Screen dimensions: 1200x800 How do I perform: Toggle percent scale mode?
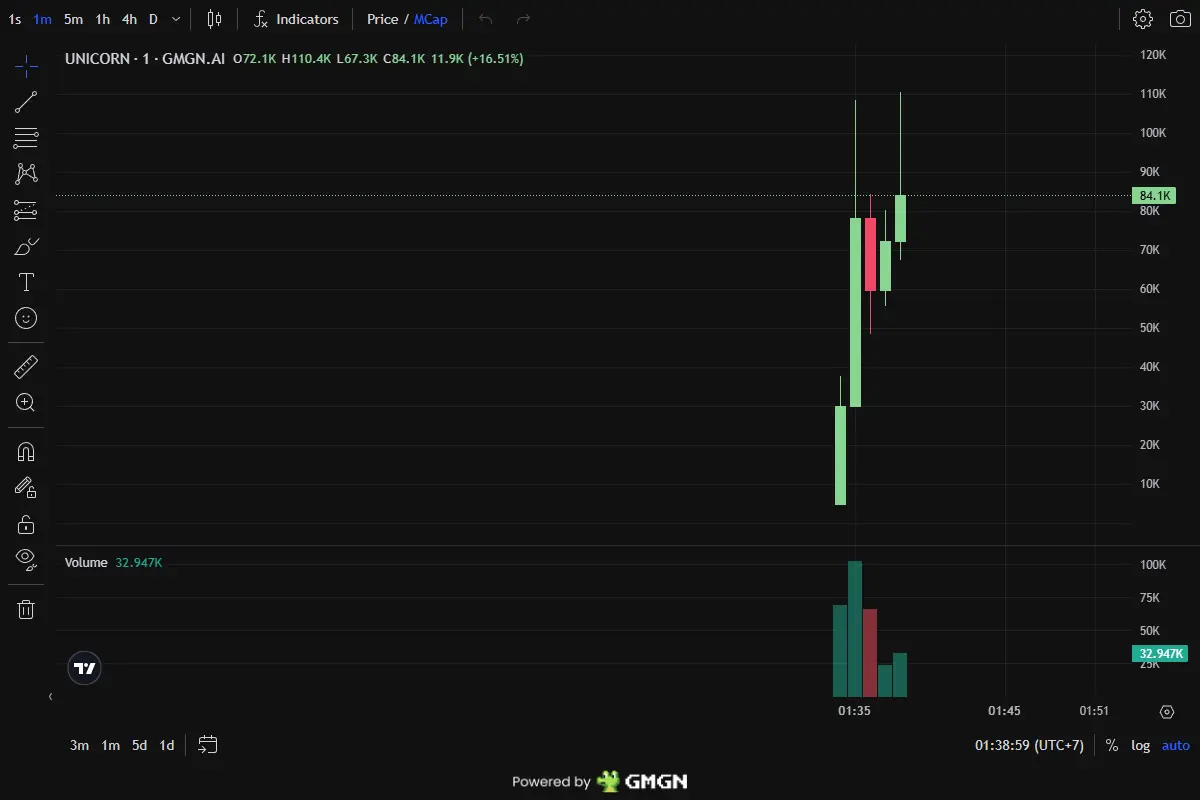(1112, 745)
